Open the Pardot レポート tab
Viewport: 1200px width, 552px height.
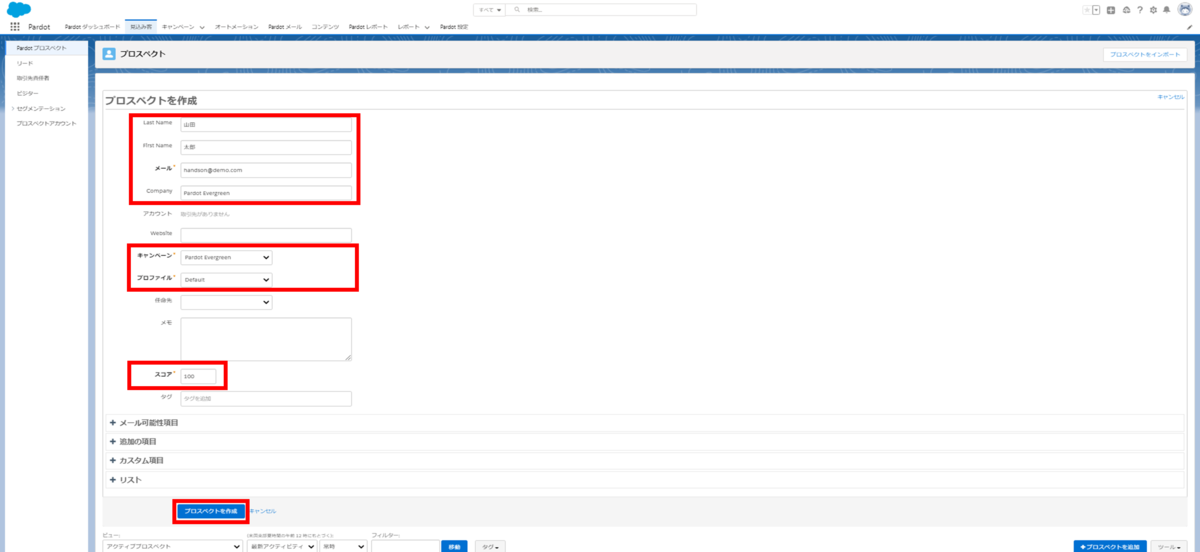(369, 26)
